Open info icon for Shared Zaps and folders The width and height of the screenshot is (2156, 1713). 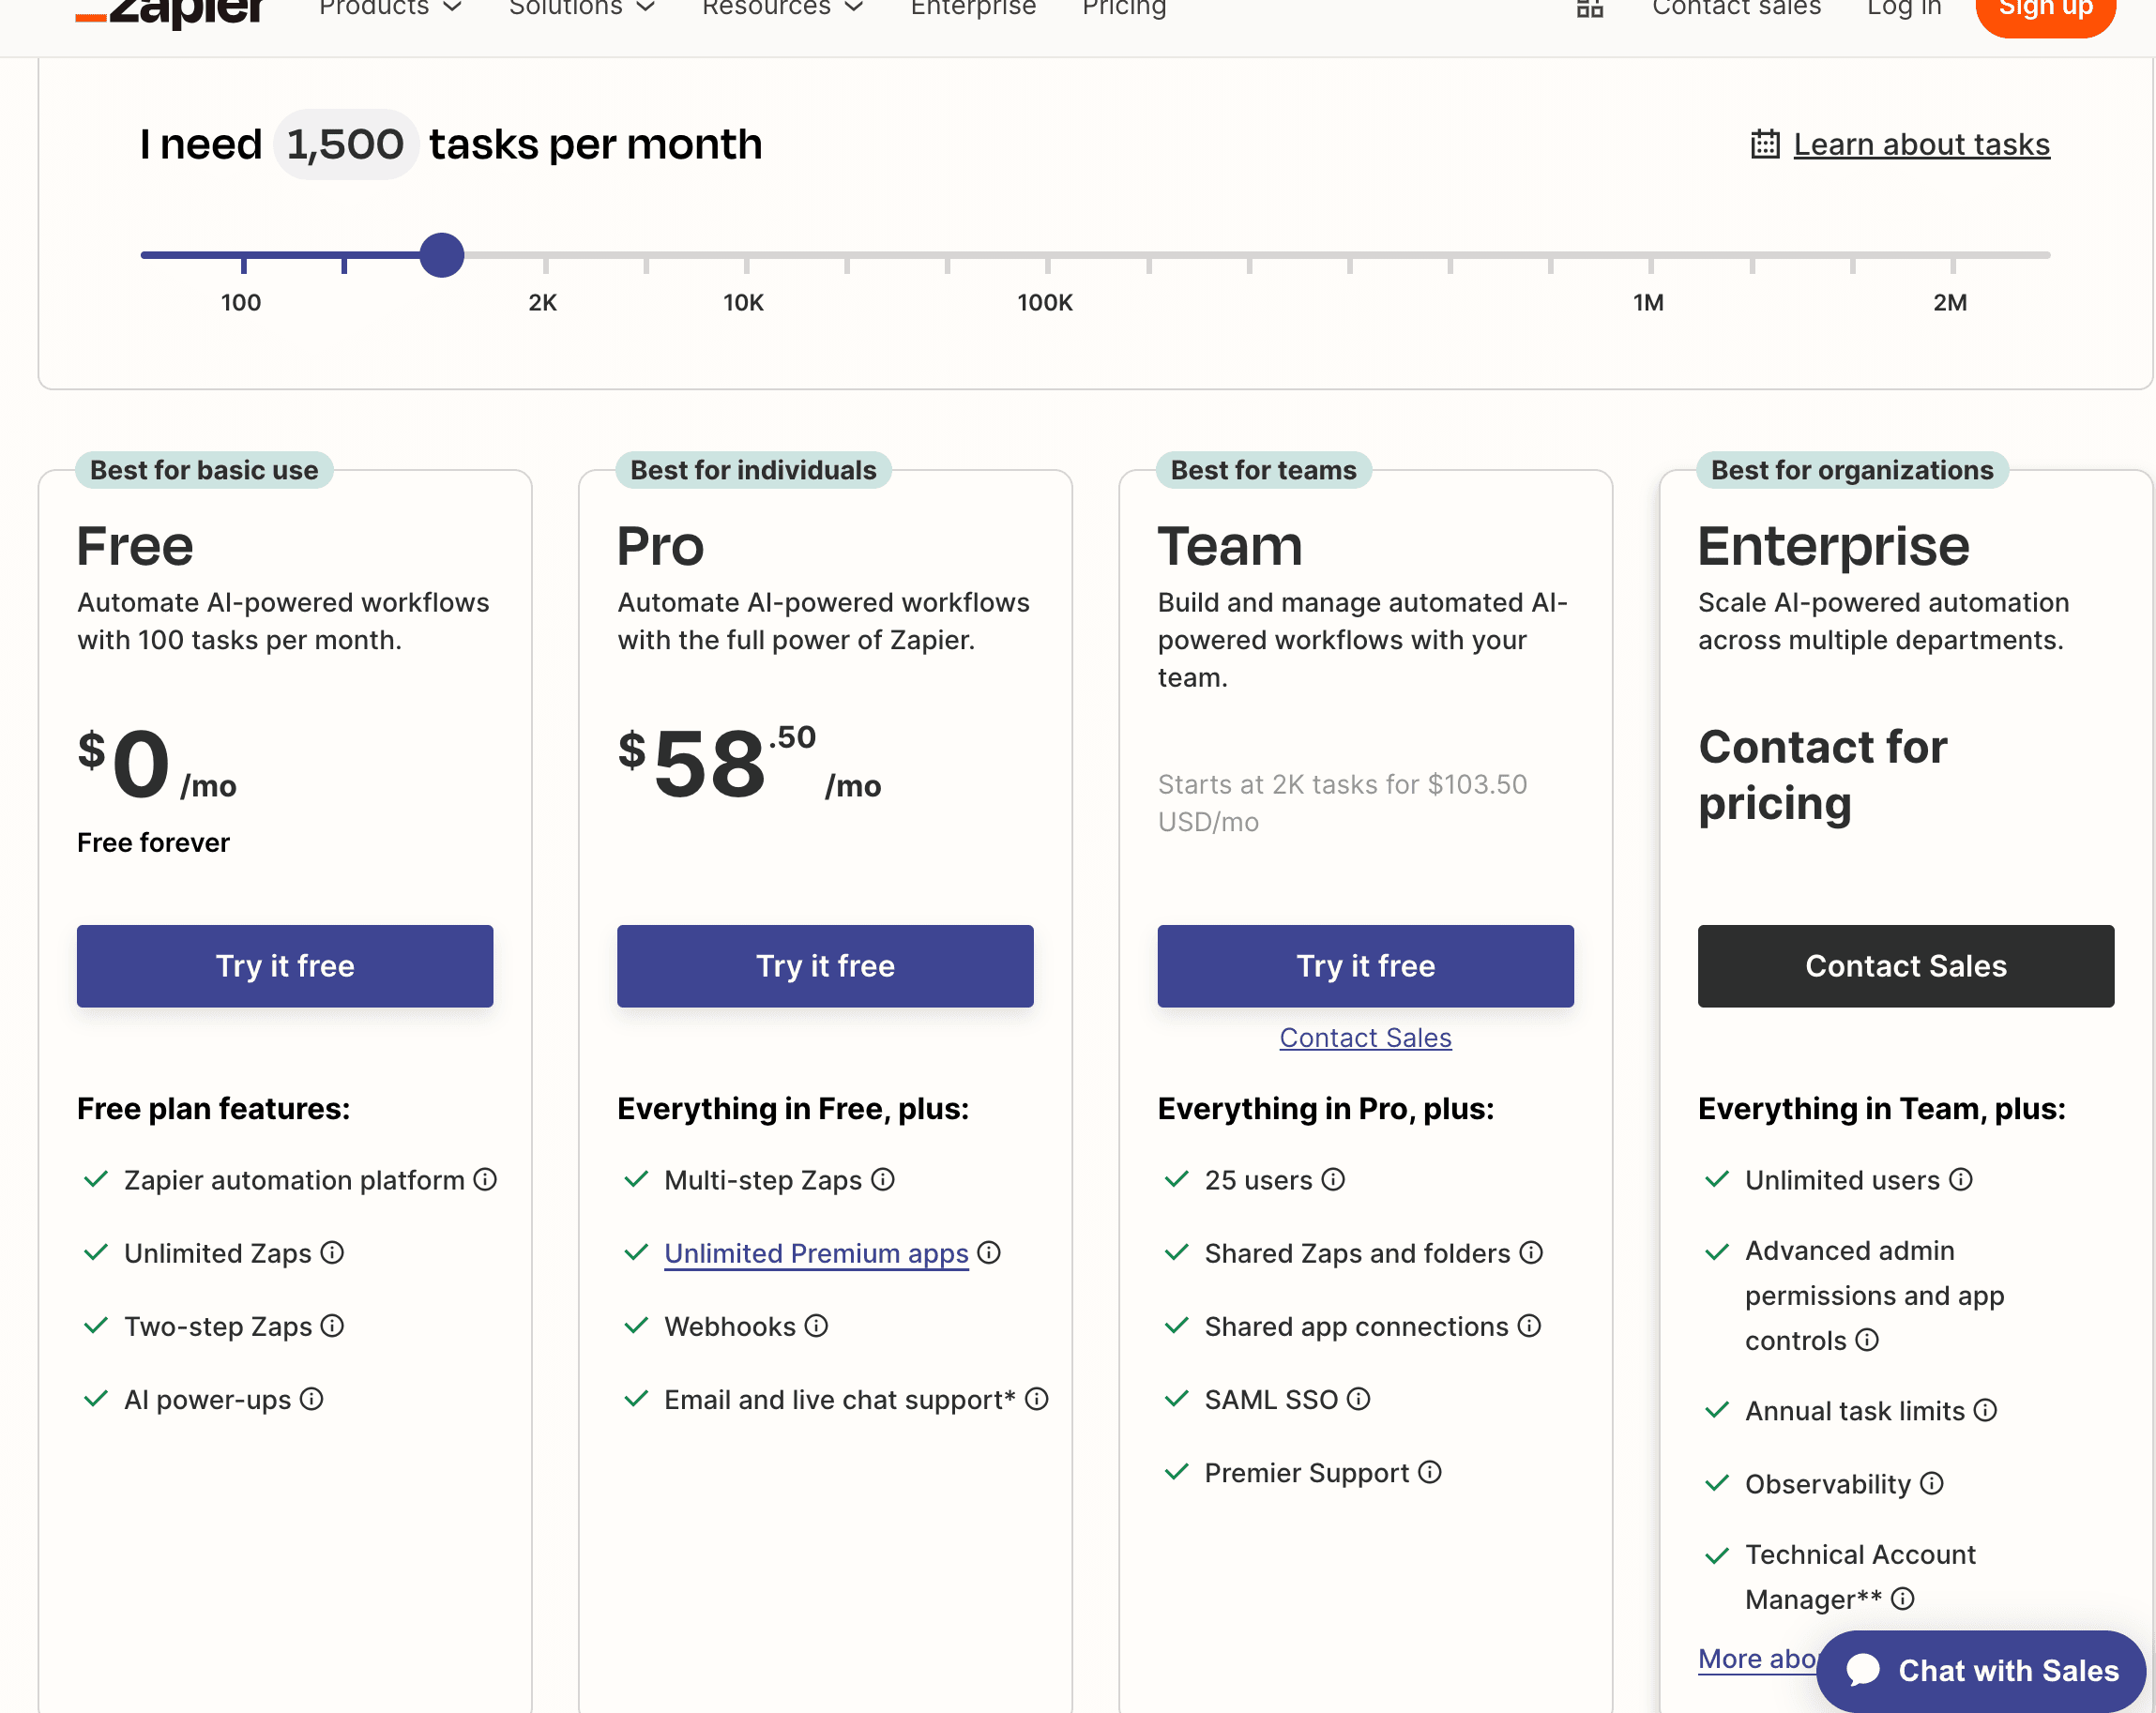(1531, 1253)
